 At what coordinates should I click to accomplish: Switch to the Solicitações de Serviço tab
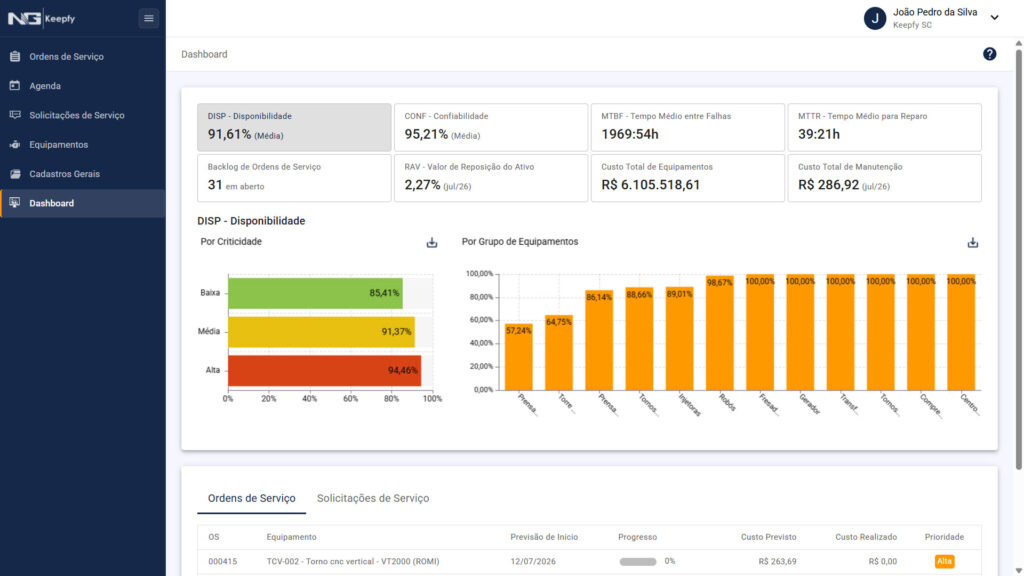(x=373, y=498)
